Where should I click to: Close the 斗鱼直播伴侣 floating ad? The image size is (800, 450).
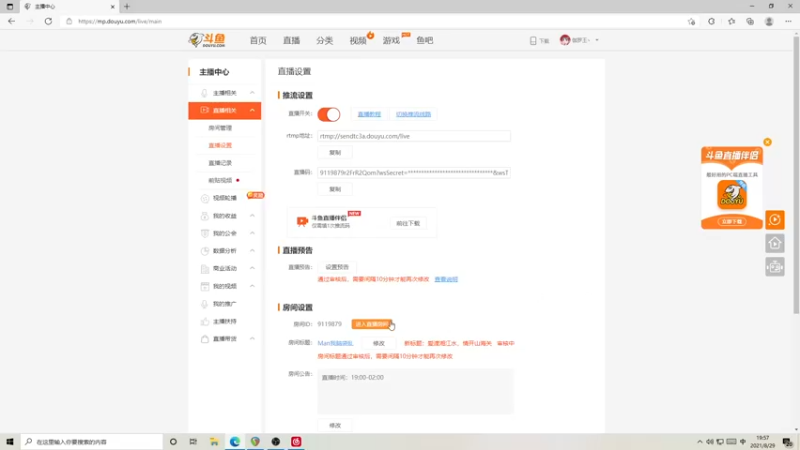click(767, 142)
